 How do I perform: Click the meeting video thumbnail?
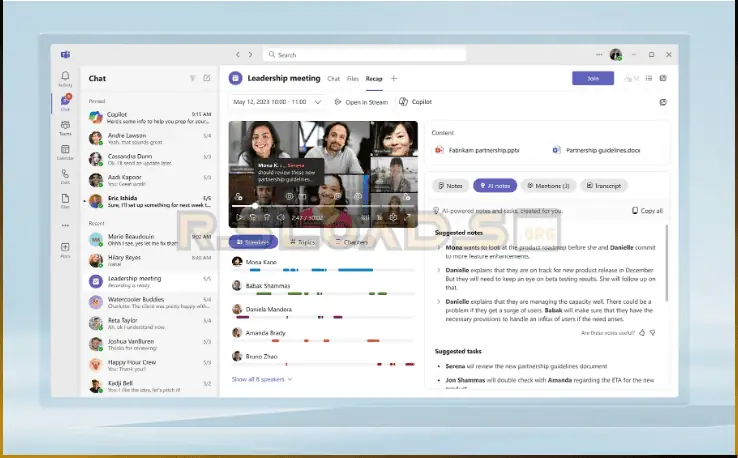point(323,175)
